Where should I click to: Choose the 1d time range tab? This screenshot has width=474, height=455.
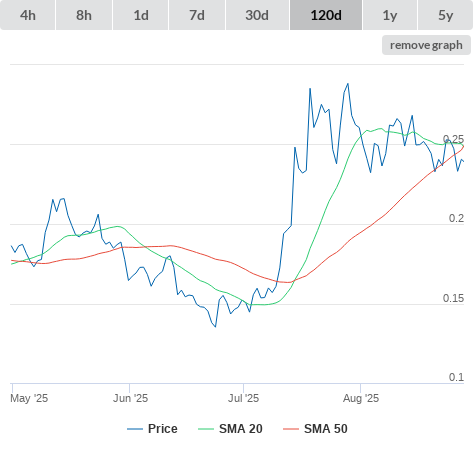coord(141,15)
